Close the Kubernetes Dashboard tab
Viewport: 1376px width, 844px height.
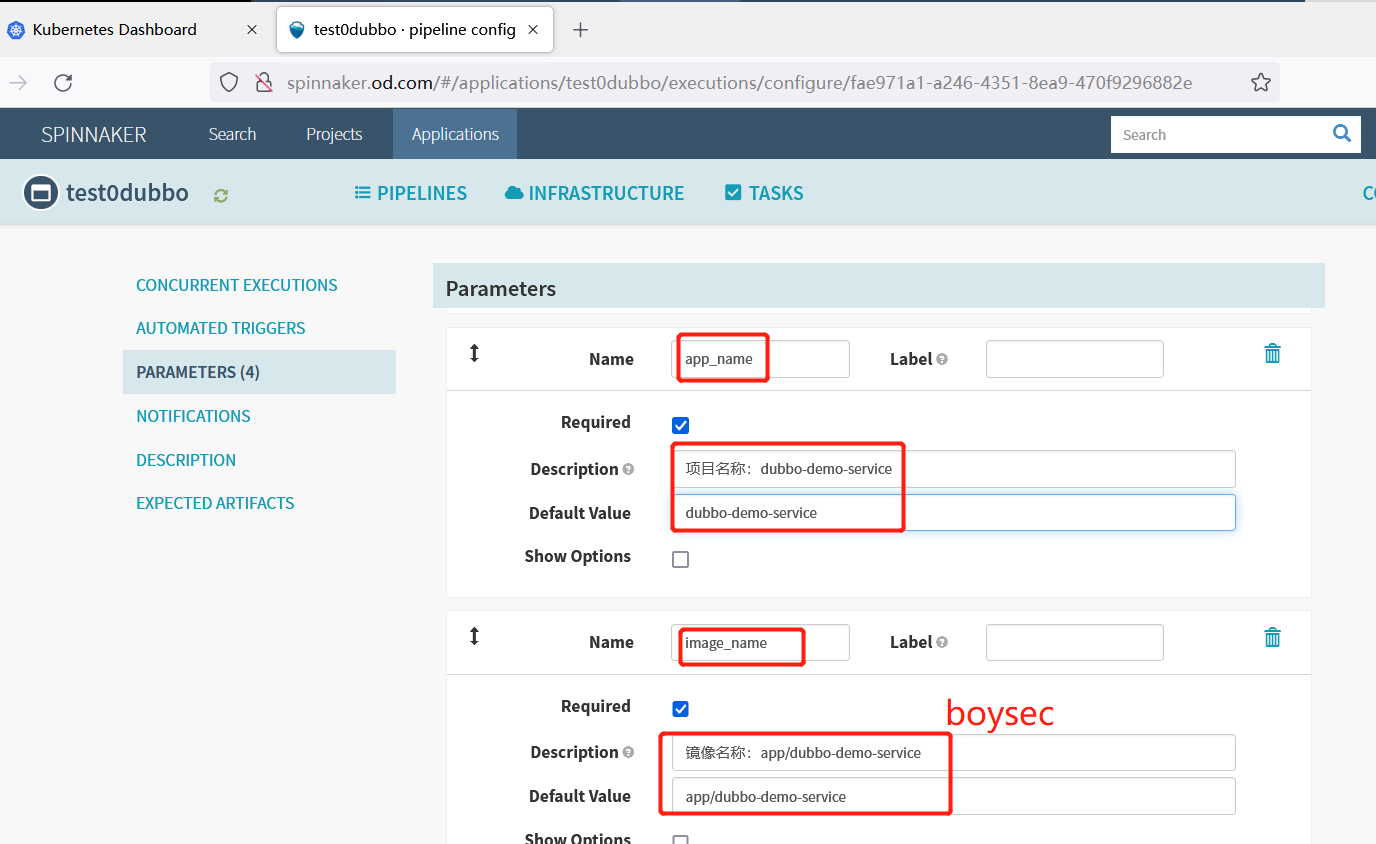click(252, 30)
